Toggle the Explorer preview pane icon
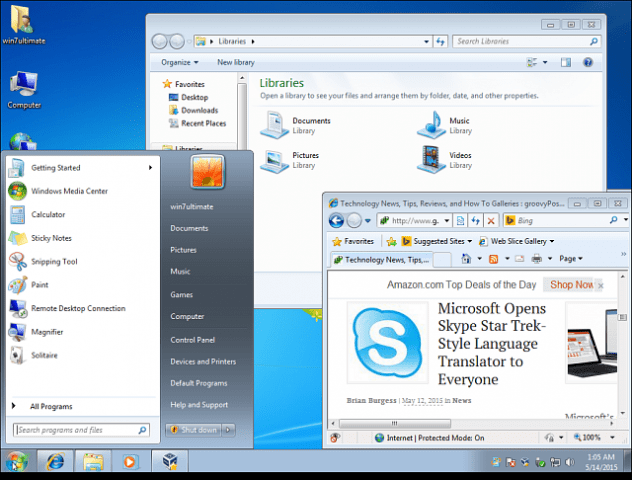The width and height of the screenshot is (632, 480). click(565, 62)
